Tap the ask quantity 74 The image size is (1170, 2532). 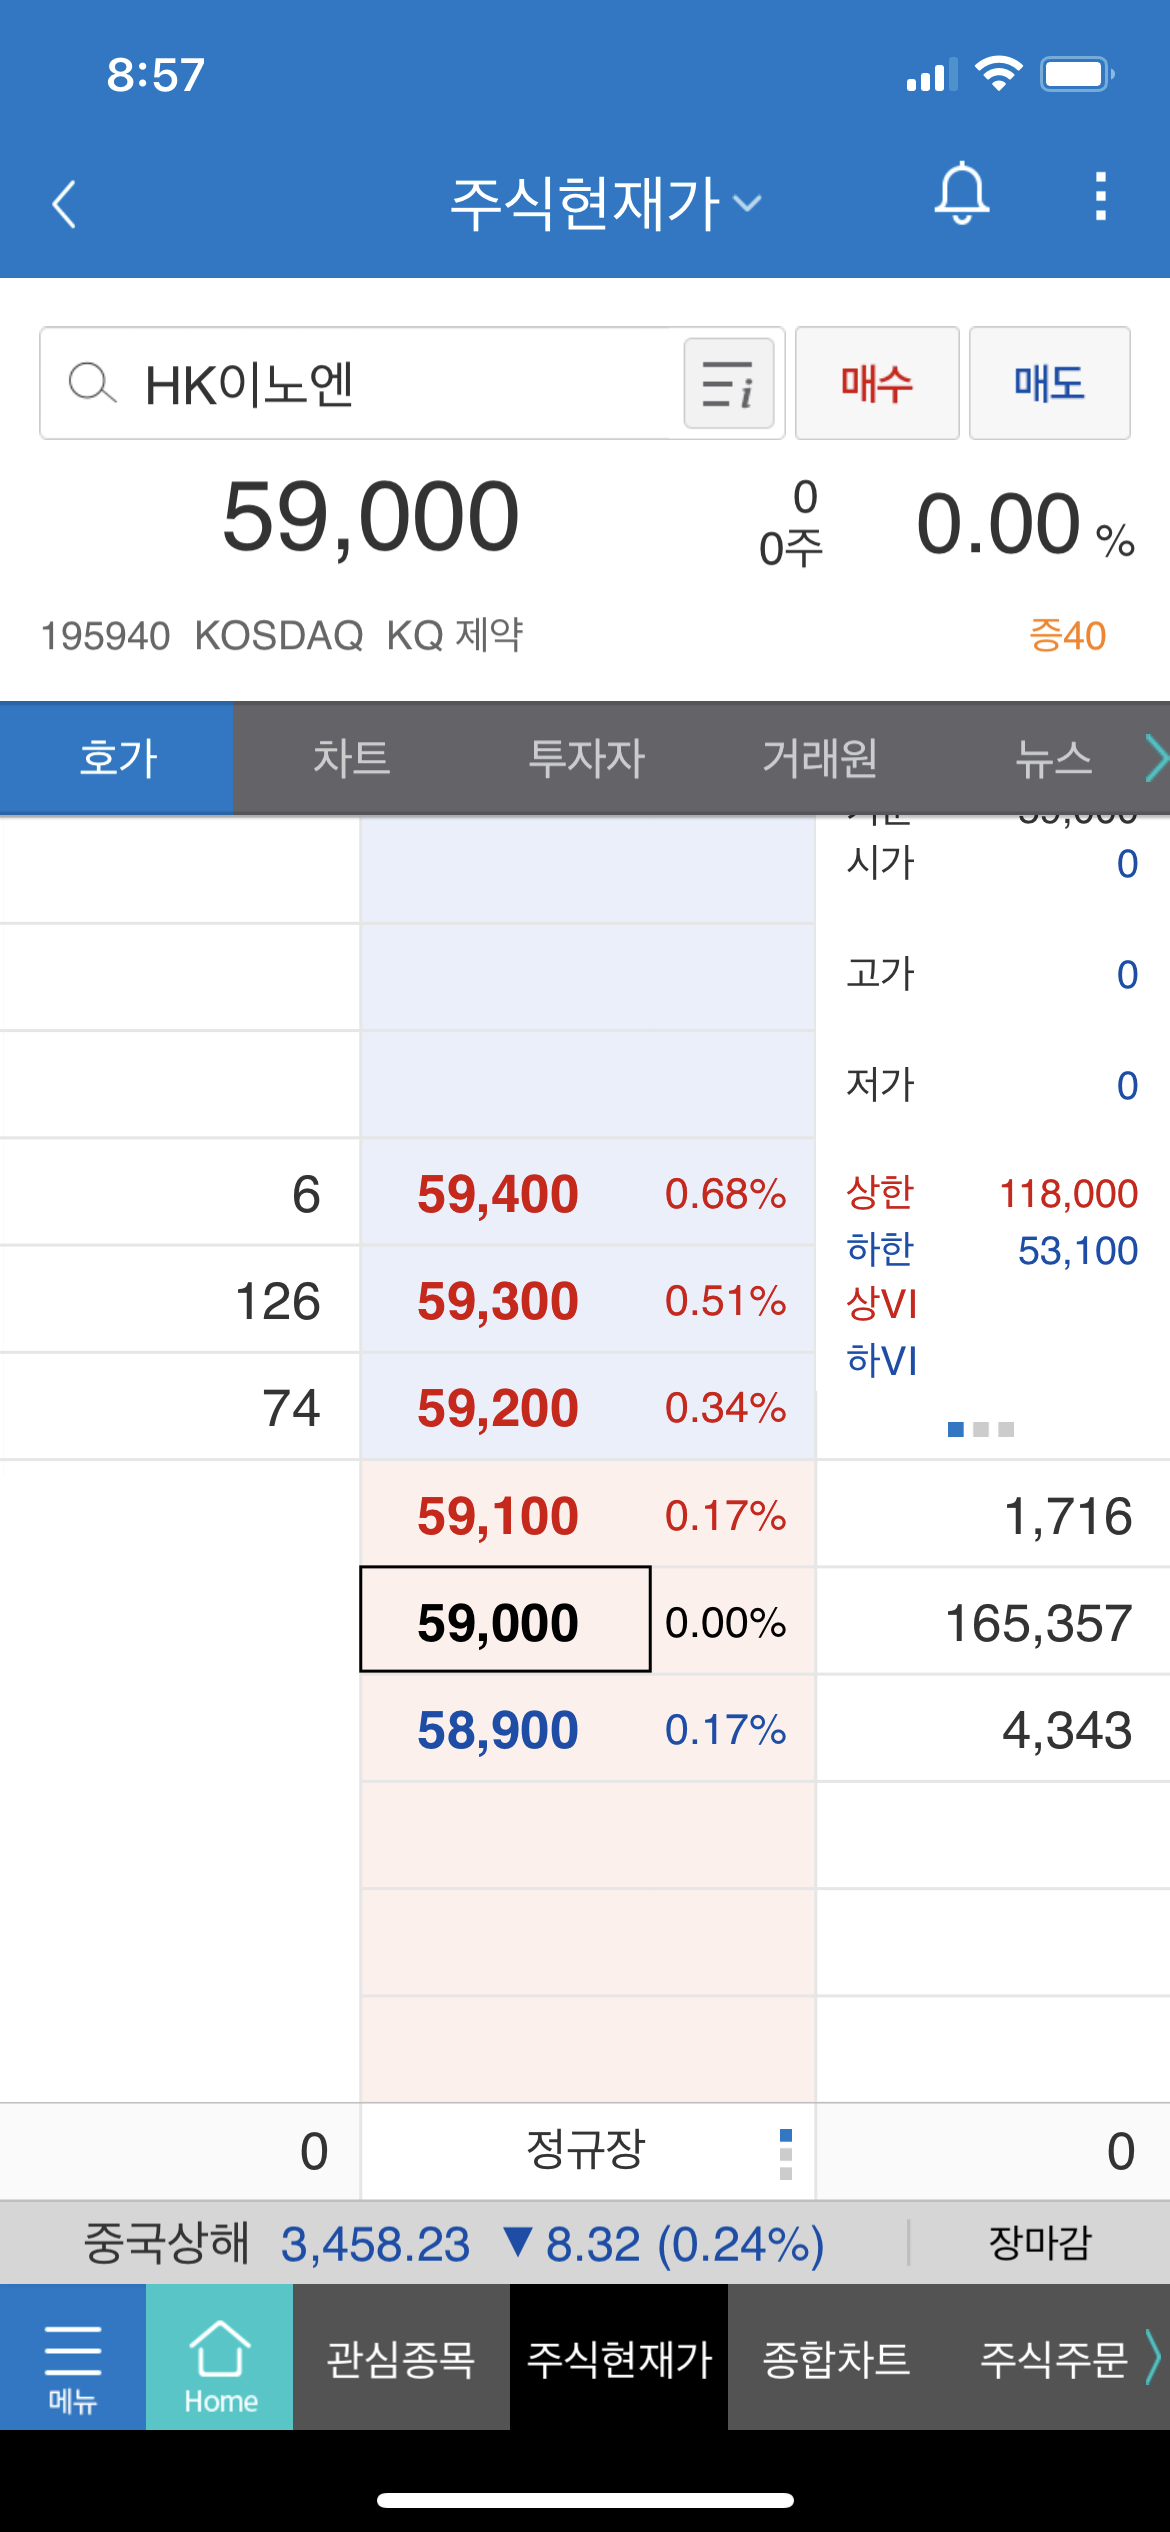291,1408
